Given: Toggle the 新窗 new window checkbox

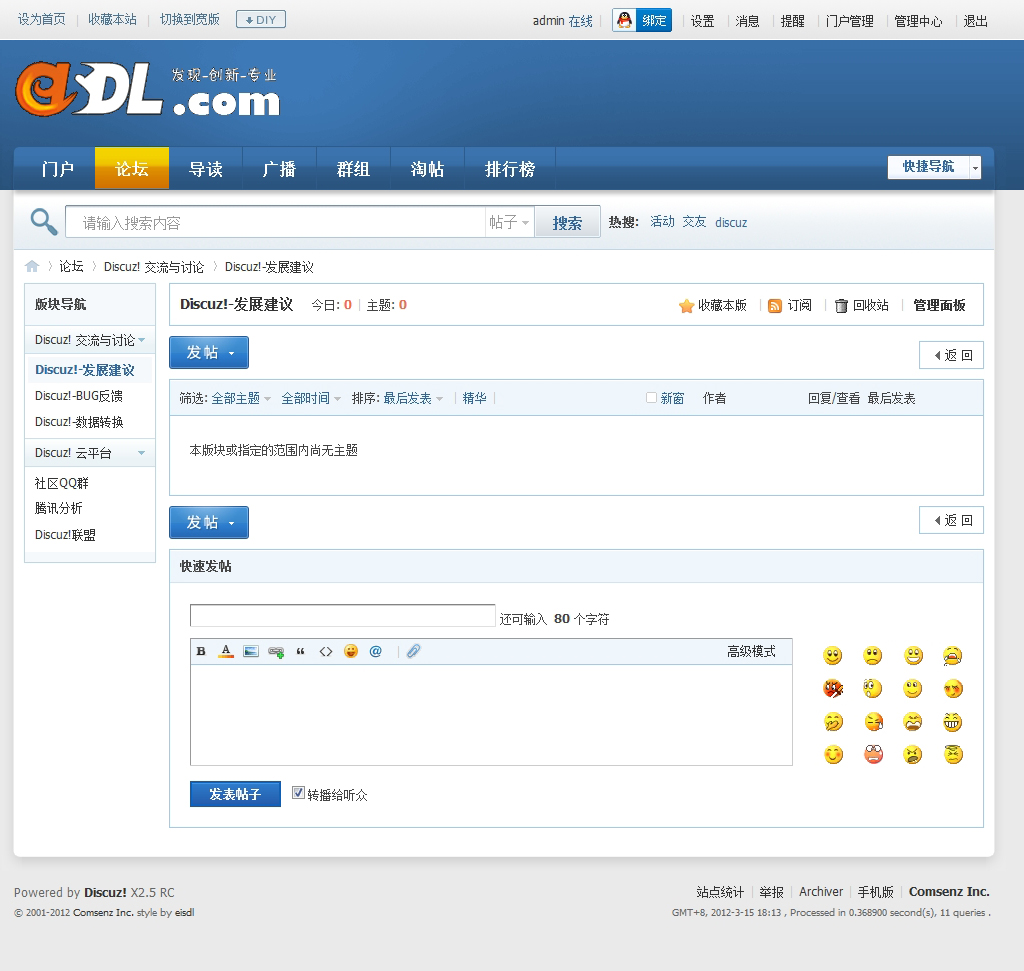Looking at the screenshot, I should tap(651, 398).
